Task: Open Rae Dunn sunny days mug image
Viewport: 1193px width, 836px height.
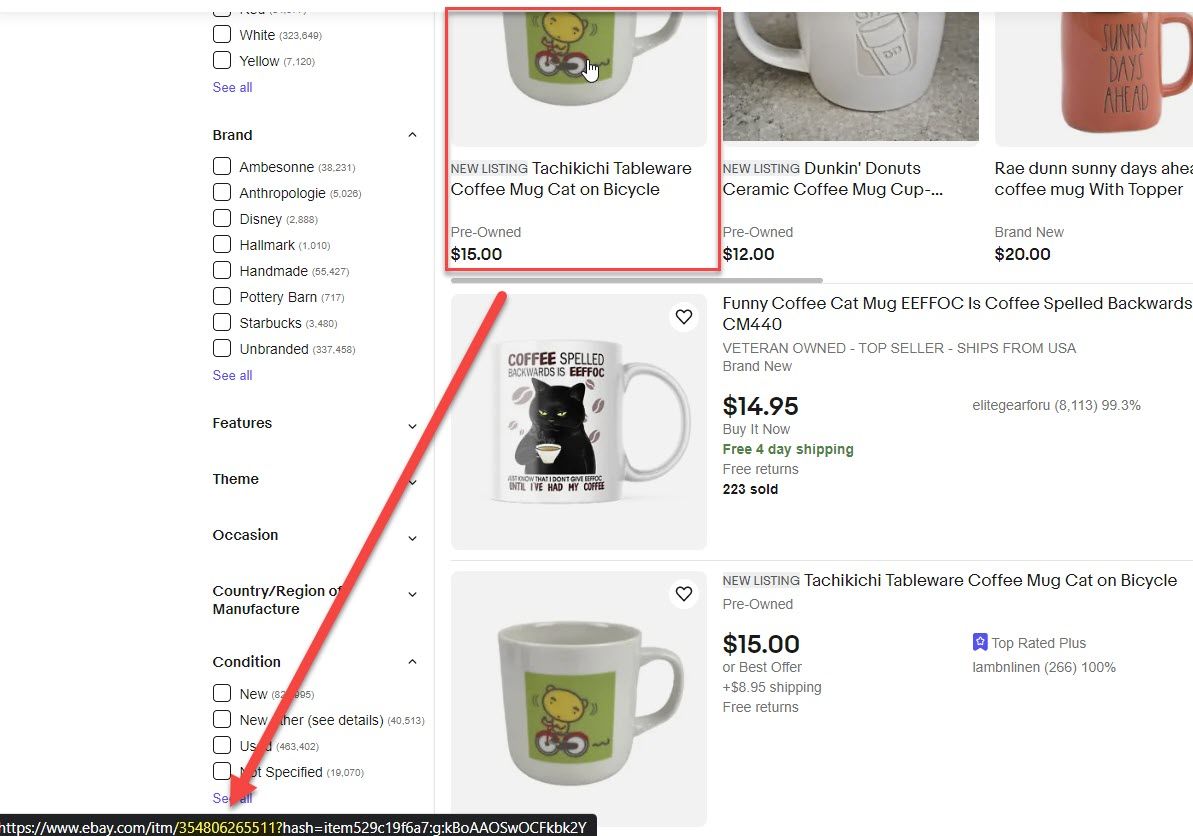Action: point(1093,76)
